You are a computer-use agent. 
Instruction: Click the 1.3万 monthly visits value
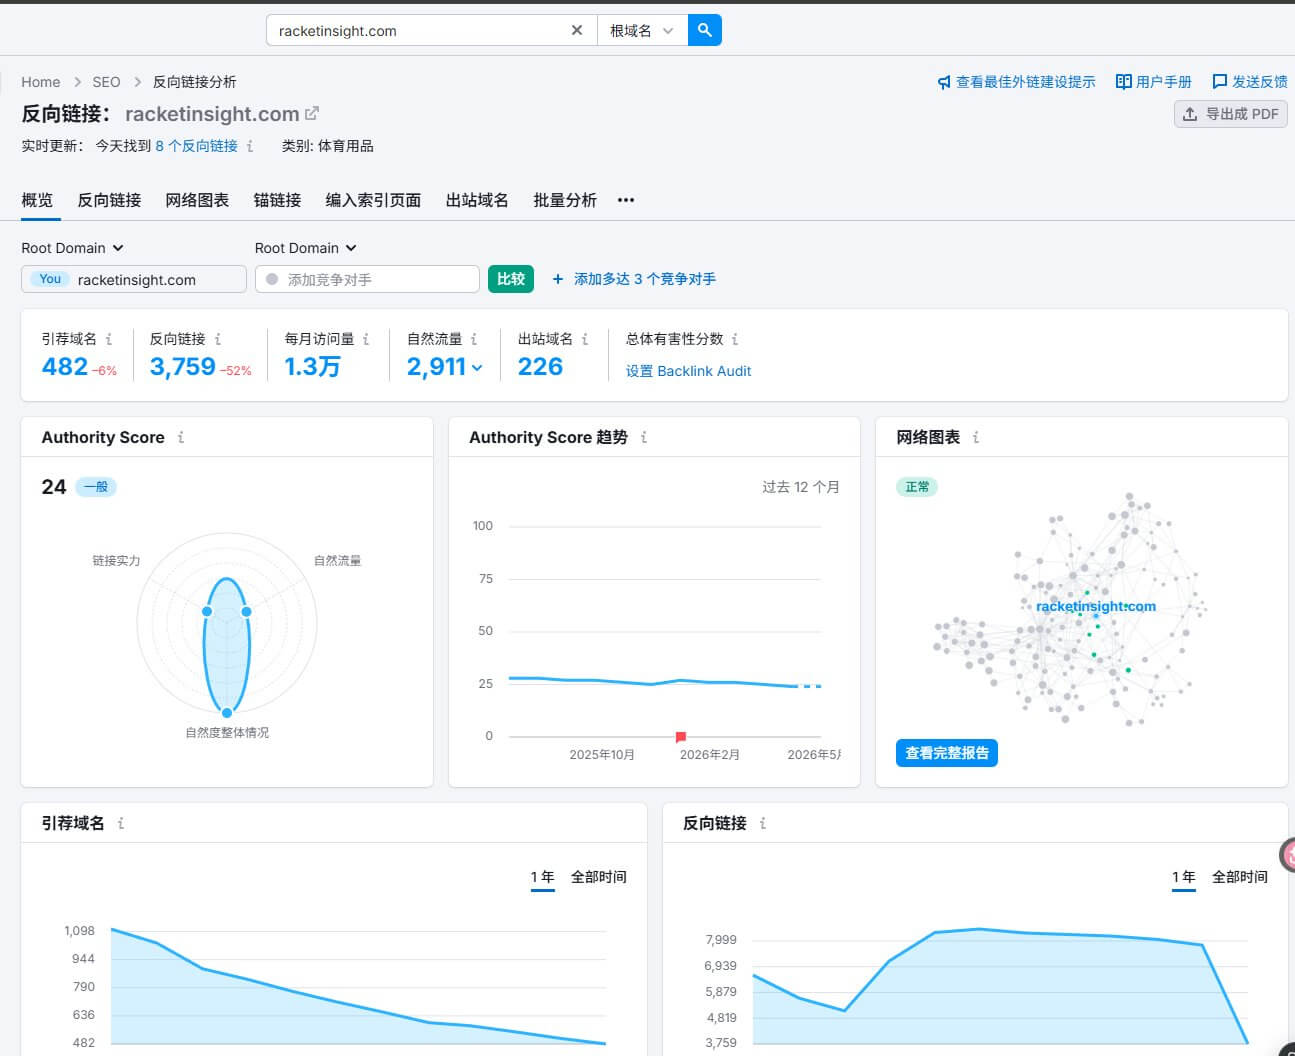coord(313,367)
